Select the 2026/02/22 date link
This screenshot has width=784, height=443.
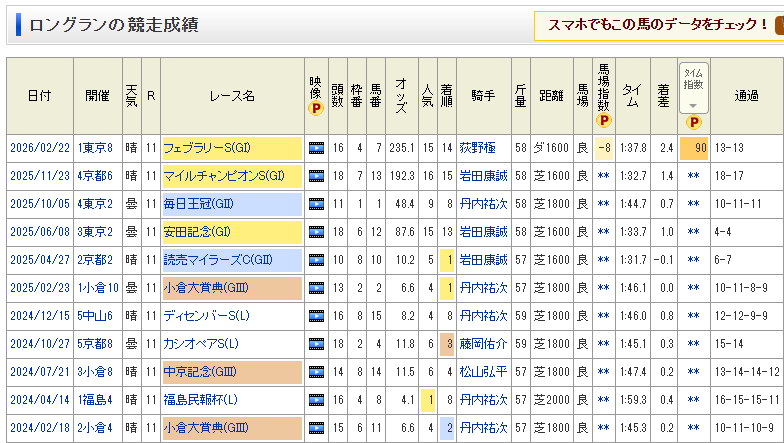pyautogui.click(x=40, y=148)
